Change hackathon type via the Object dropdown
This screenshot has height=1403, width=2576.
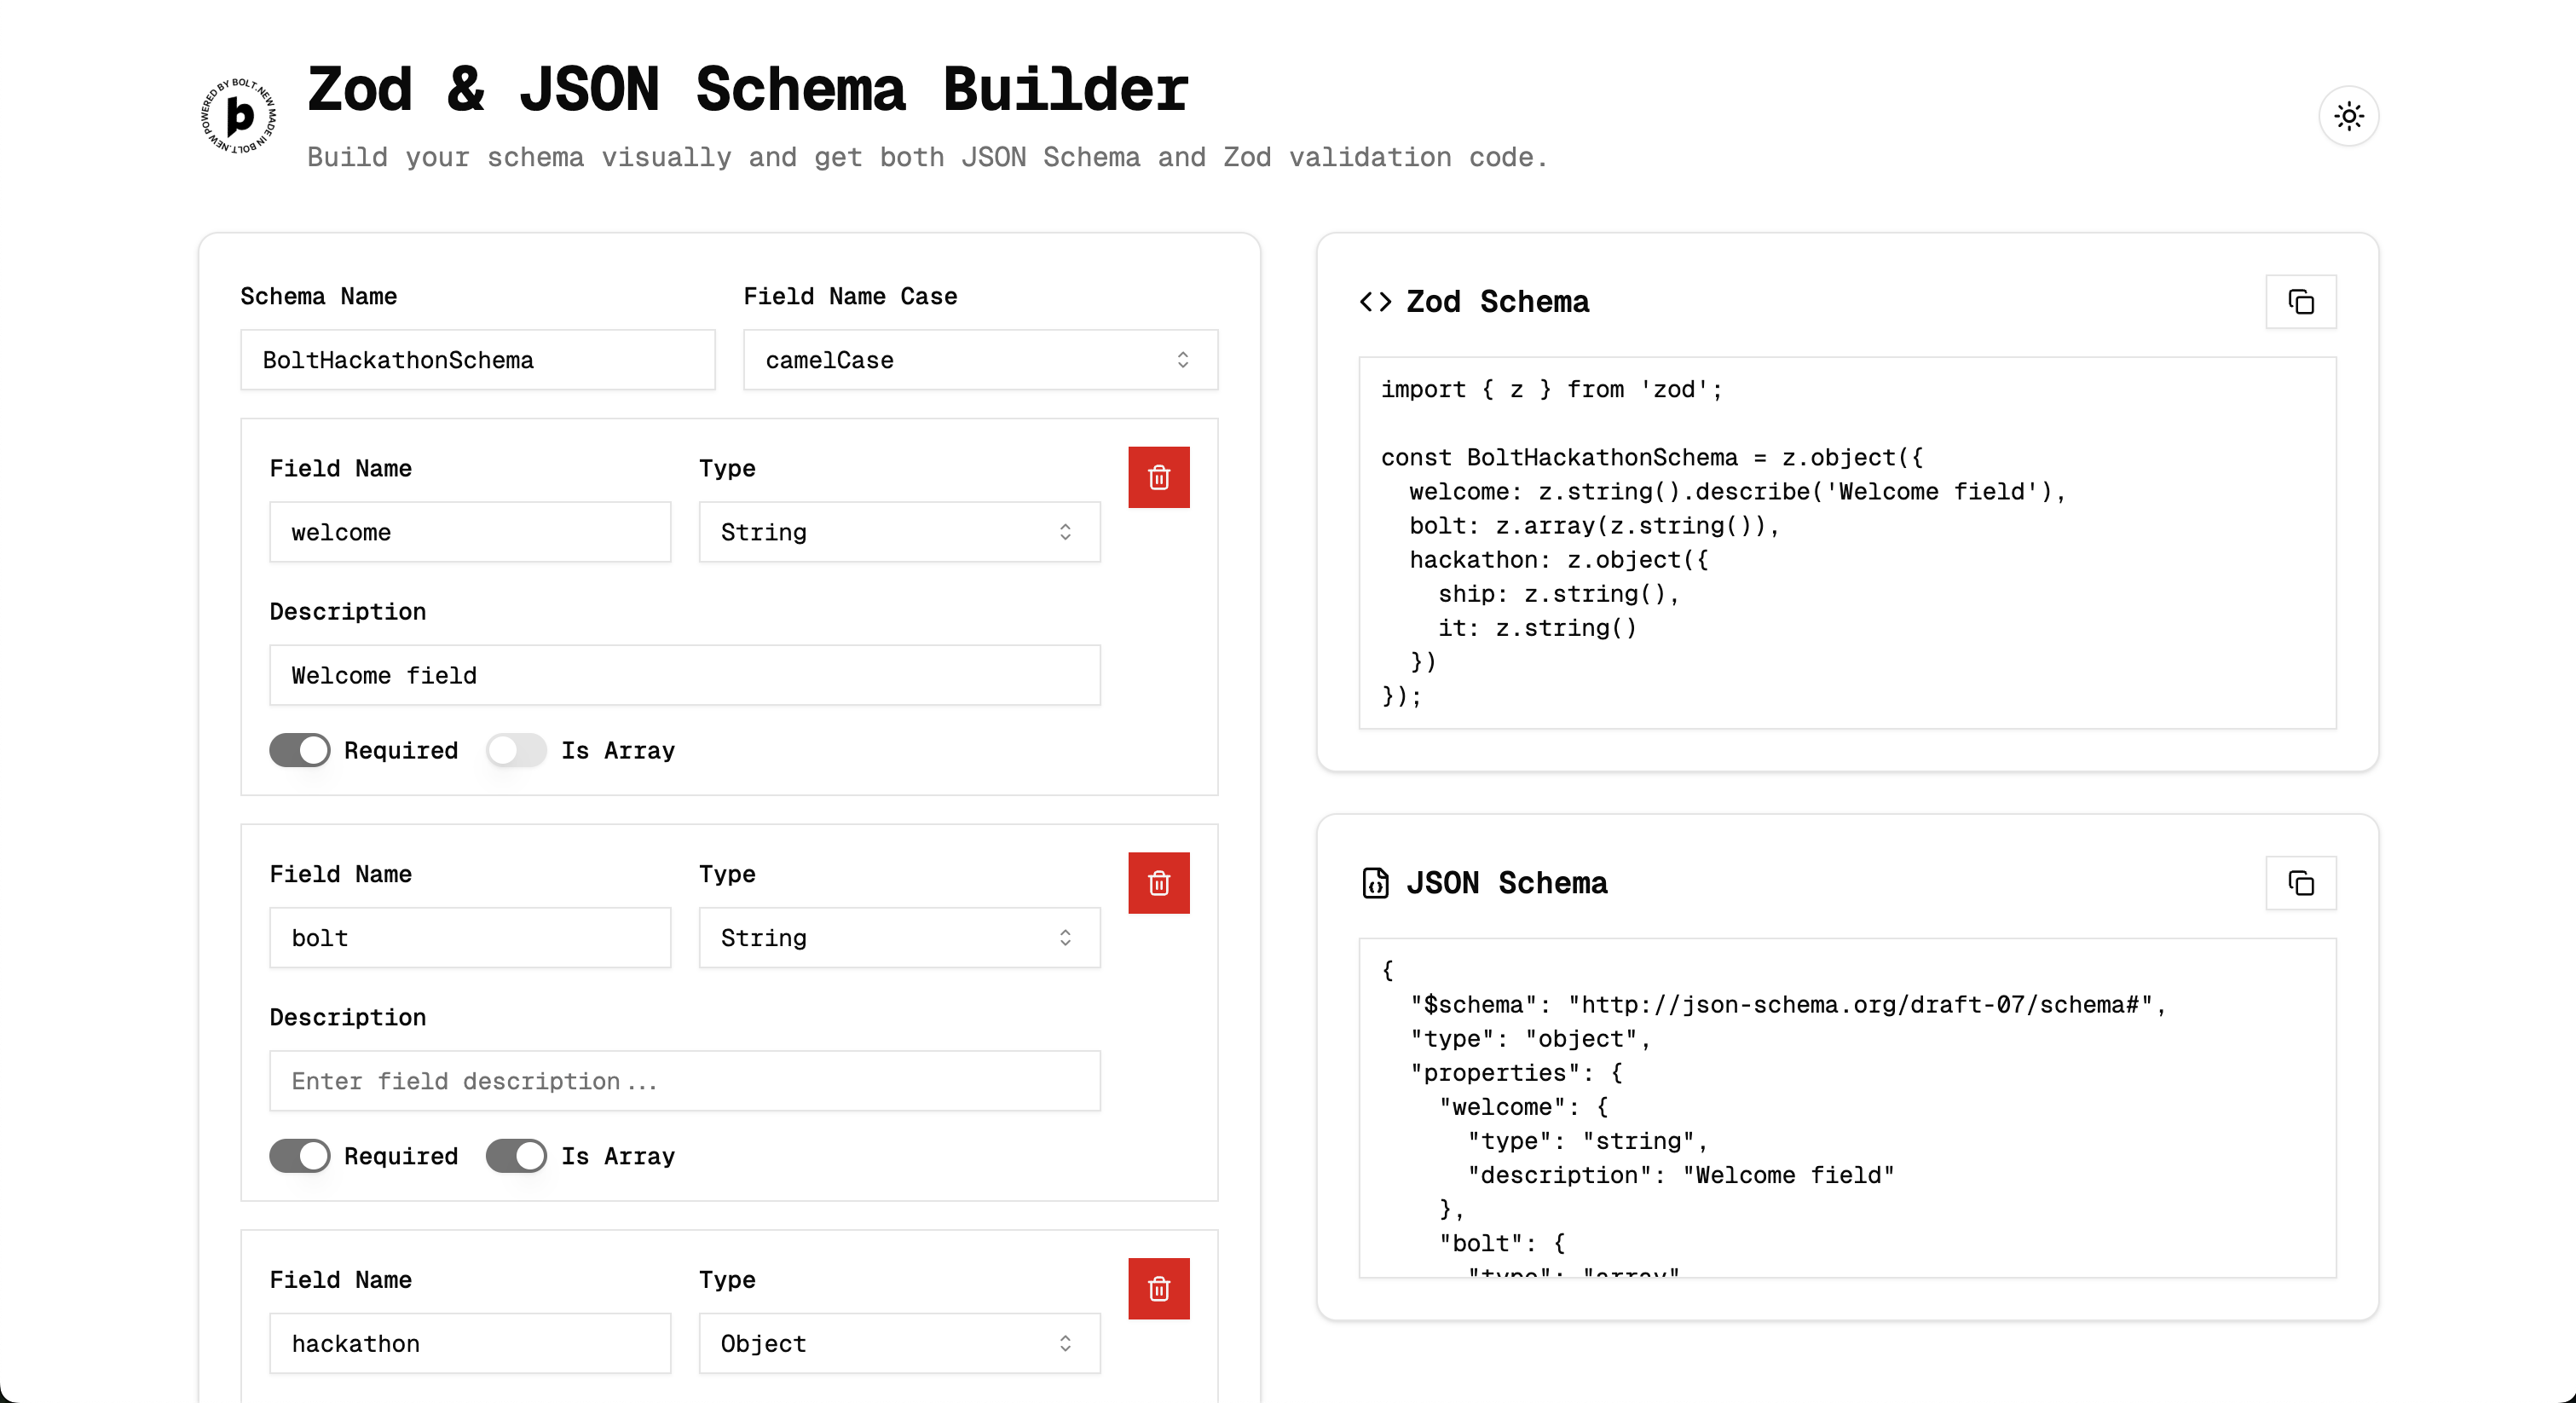pyautogui.click(x=898, y=1343)
